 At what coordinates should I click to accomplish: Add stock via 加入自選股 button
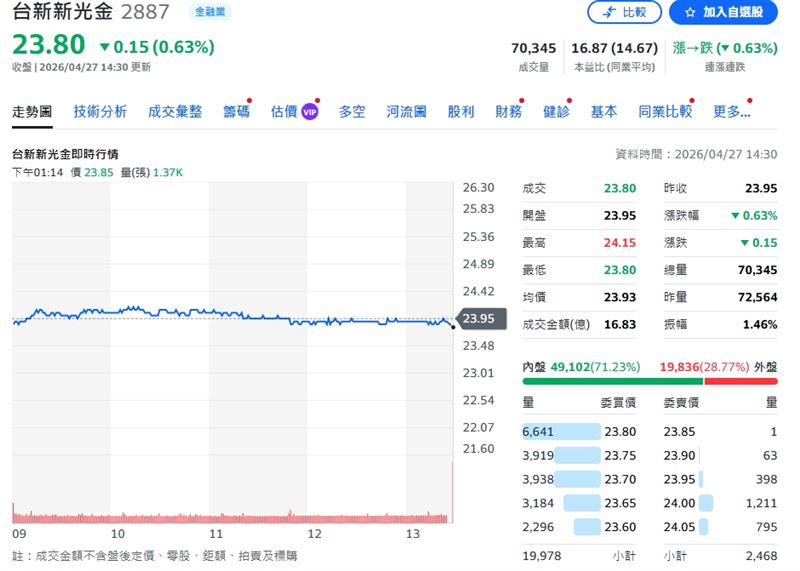pyautogui.click(x=723, y=12)
